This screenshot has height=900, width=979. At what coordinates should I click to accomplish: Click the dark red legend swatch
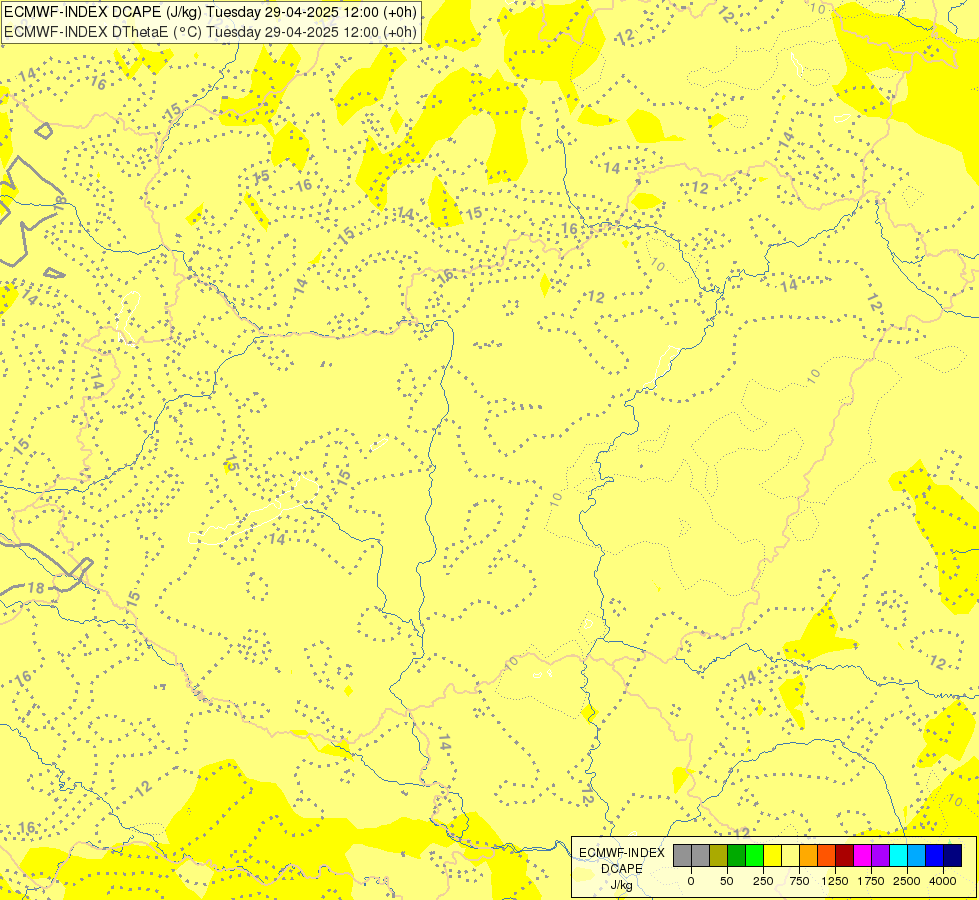click(845, 855)
